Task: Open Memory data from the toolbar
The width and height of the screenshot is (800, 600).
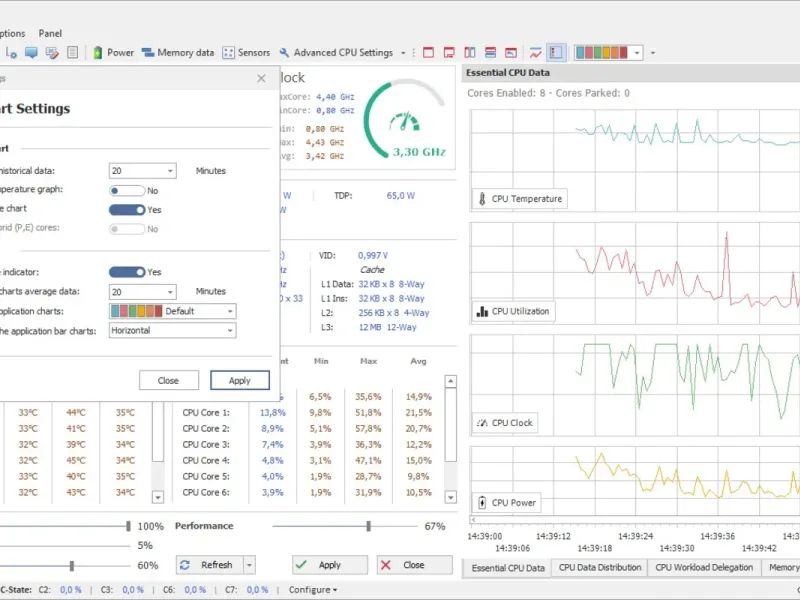Action: pyautogui.click(x=178, y=52)
